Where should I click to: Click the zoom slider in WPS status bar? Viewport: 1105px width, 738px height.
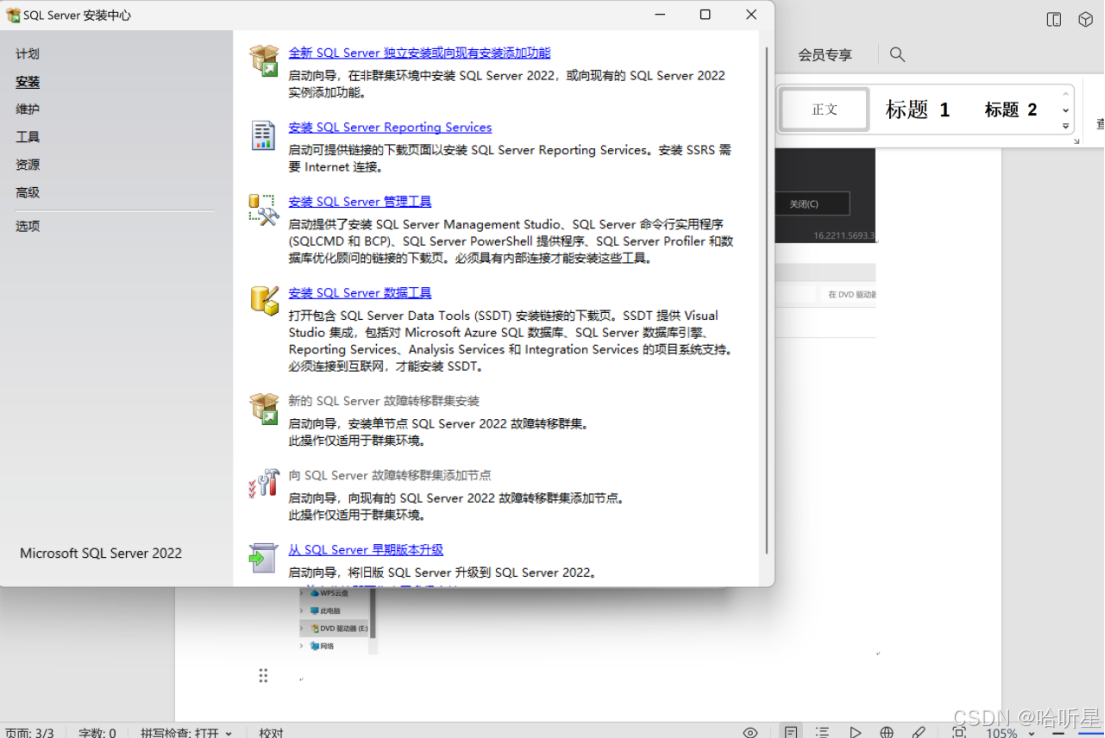(x=1091, y=734)
